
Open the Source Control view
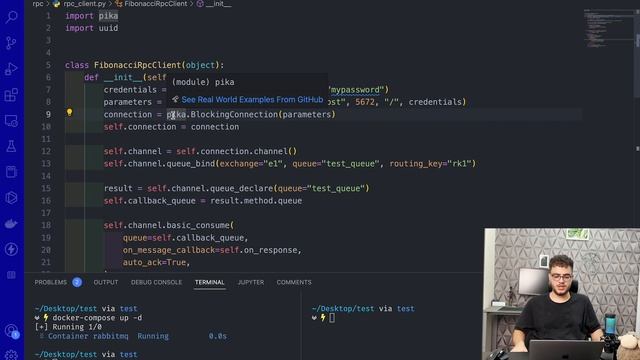[x=11, y=43]
